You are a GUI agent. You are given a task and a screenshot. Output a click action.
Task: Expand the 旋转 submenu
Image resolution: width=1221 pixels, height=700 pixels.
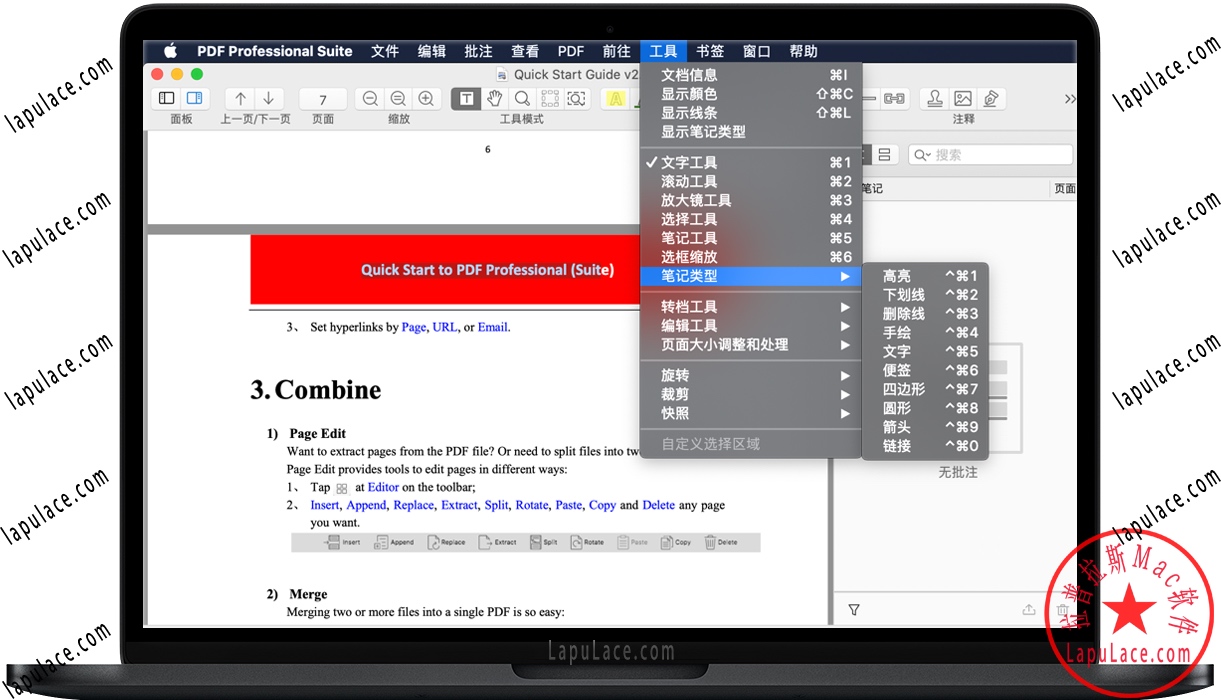pyautogui.click(x=751, y=376)
